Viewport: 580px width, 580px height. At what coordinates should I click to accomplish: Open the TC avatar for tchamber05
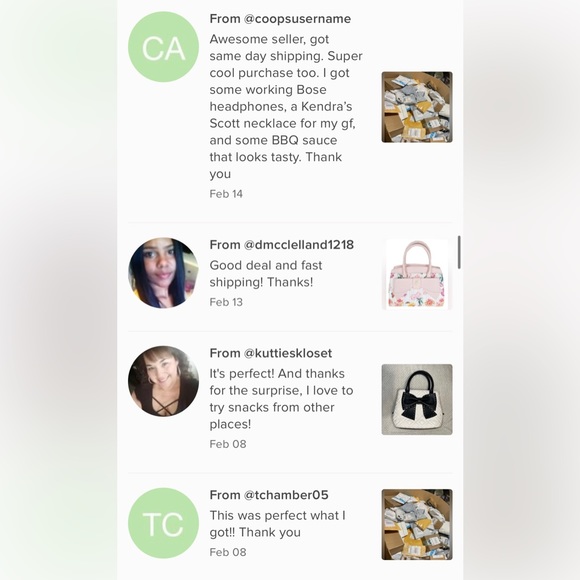[163, 523]
